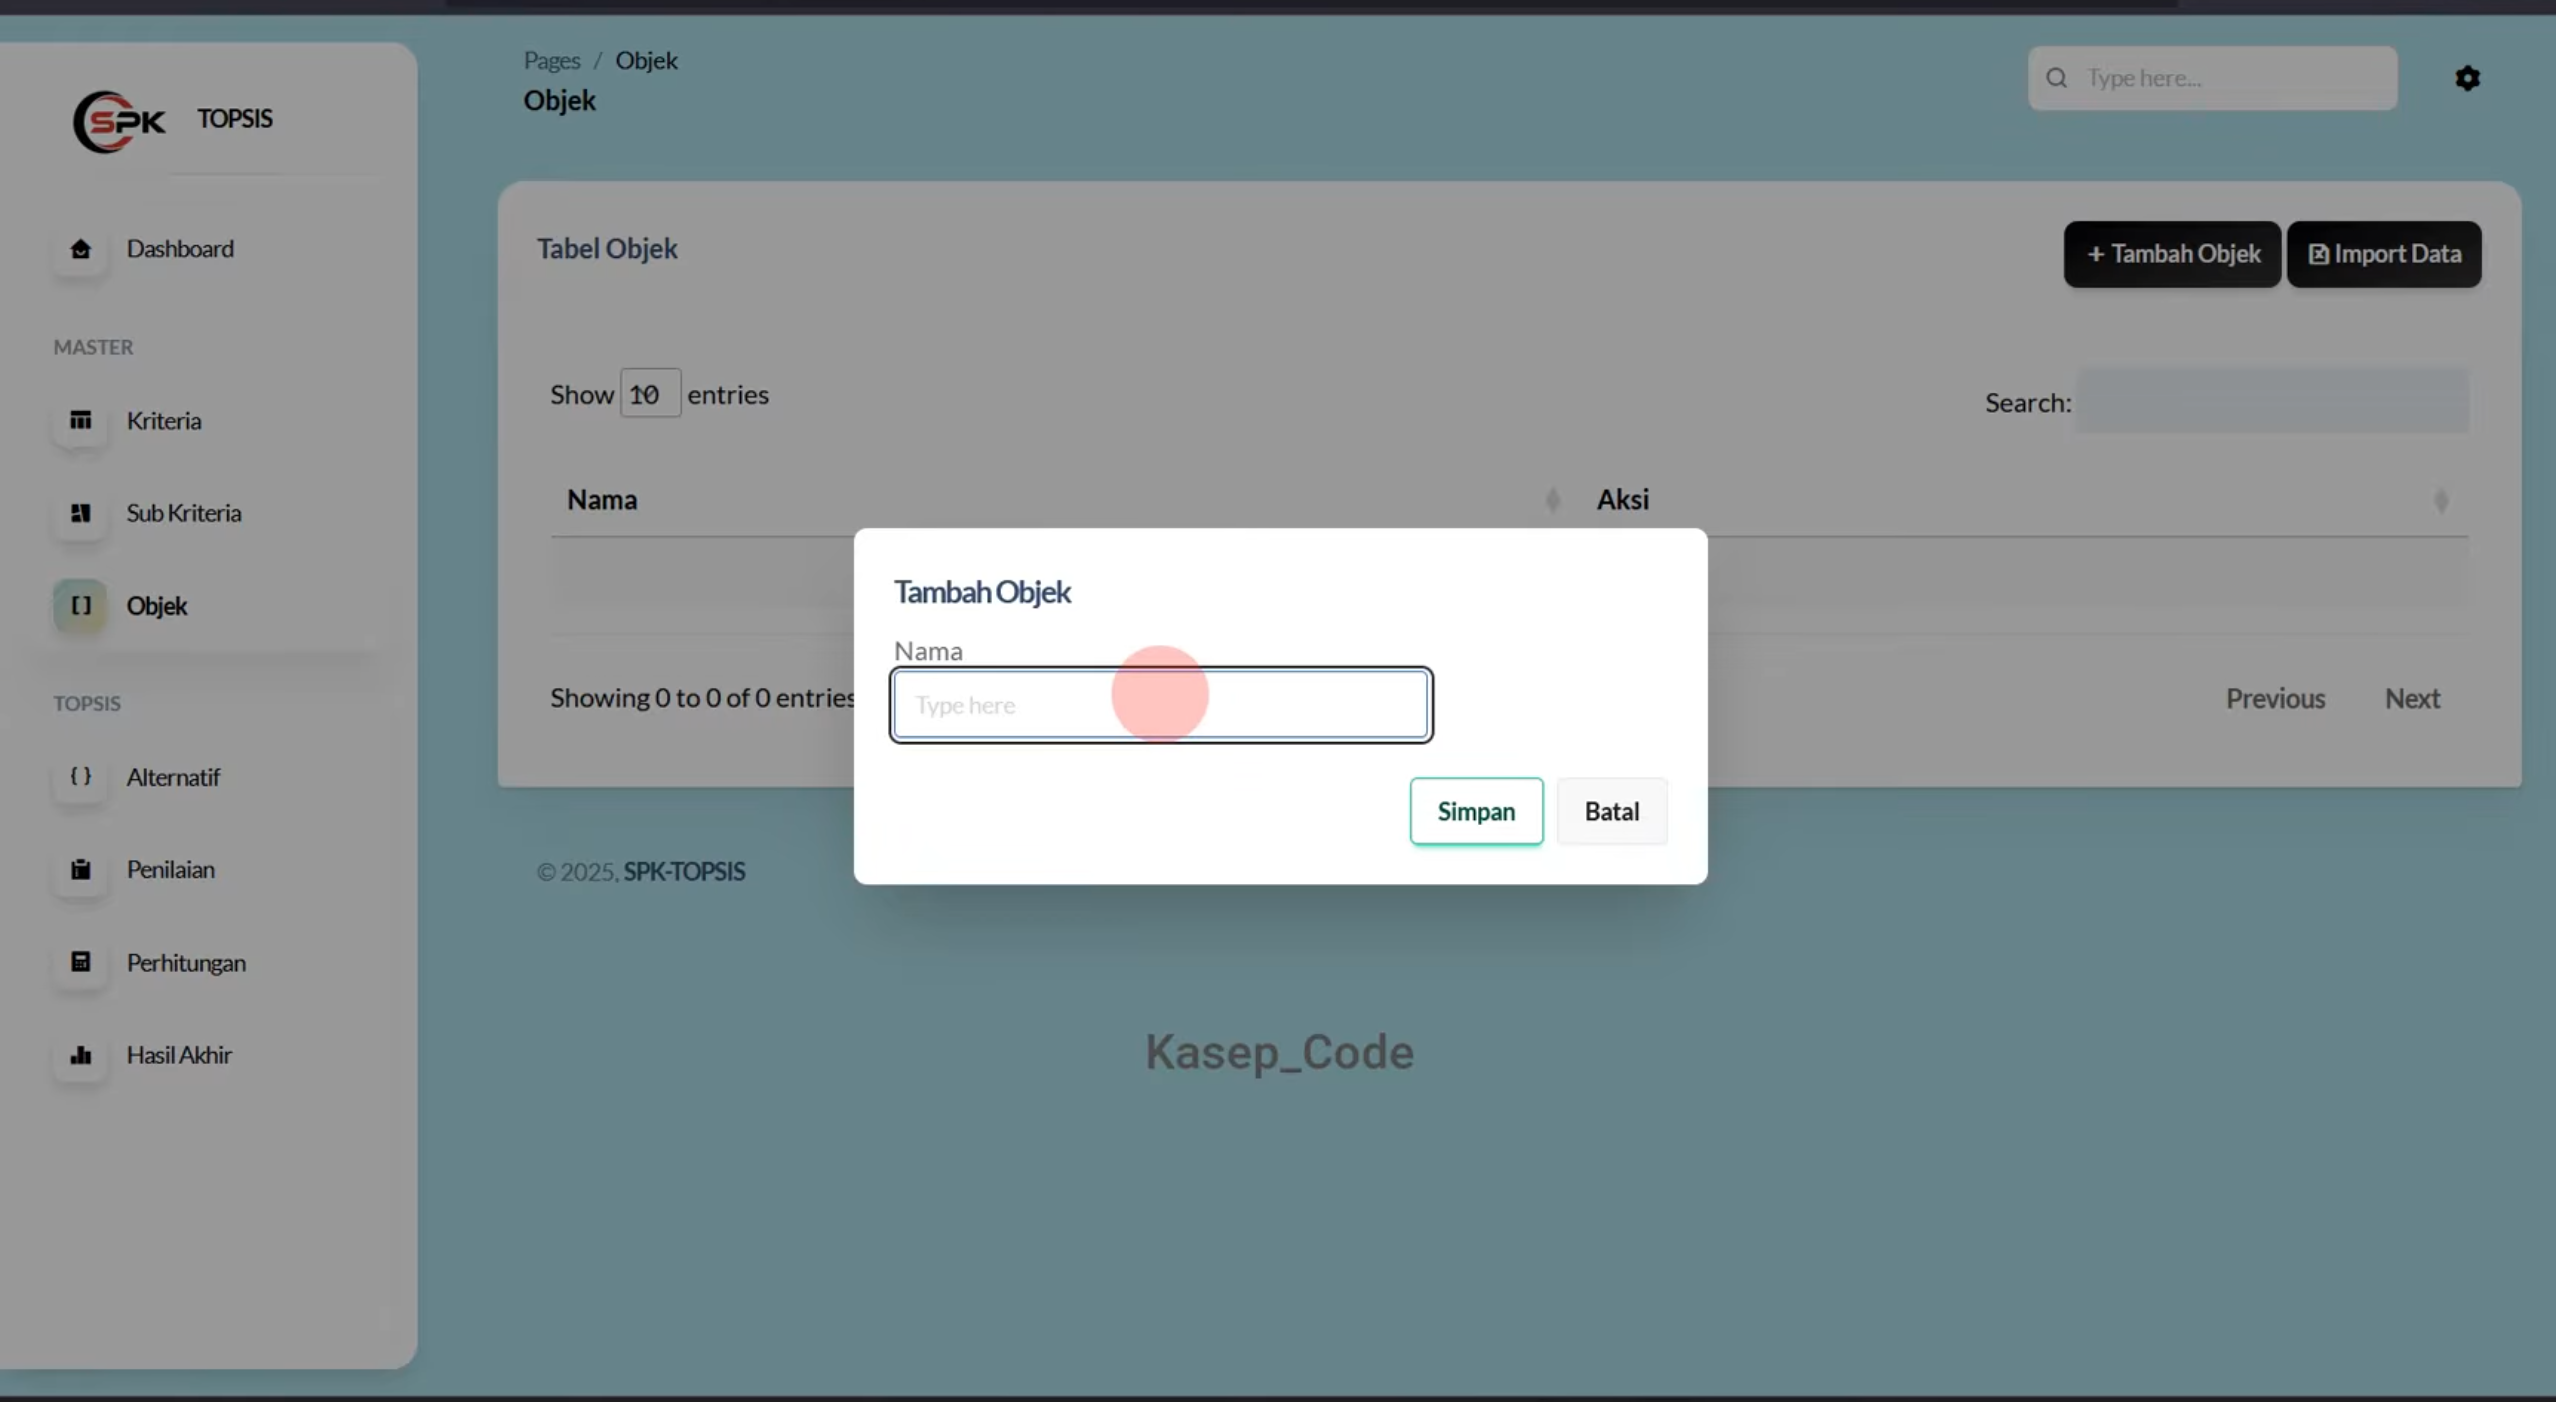Image resolution: width=2556 pixels, height=1402 pixels.
Task: Click the Penilaian clipboard icon
Action: click(x=81, y=870)
